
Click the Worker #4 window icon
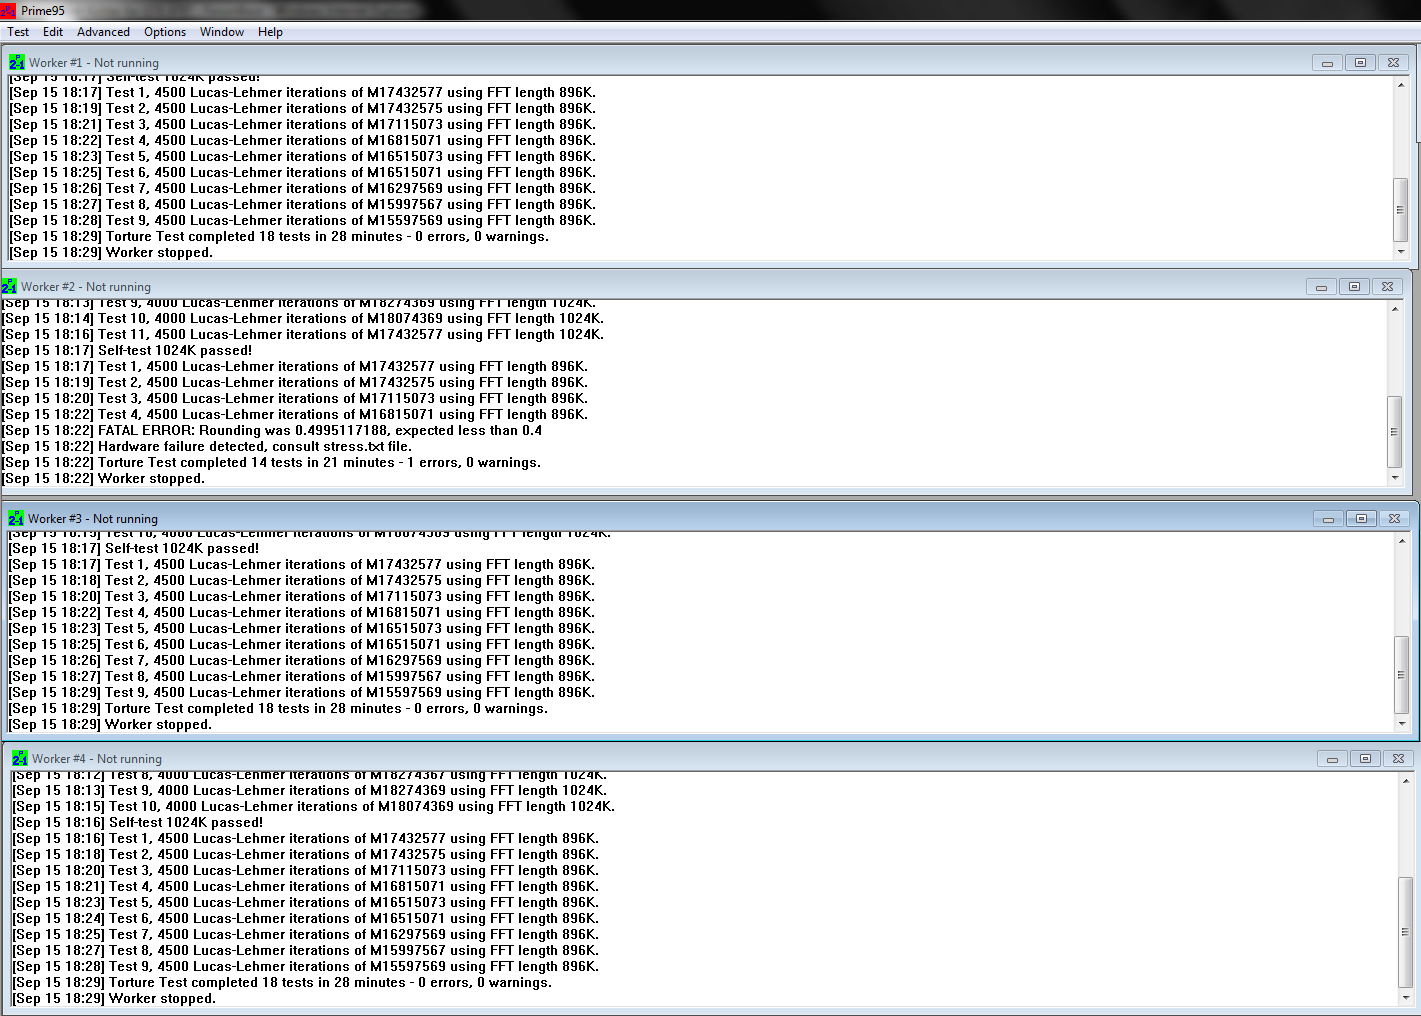point(20,758)
